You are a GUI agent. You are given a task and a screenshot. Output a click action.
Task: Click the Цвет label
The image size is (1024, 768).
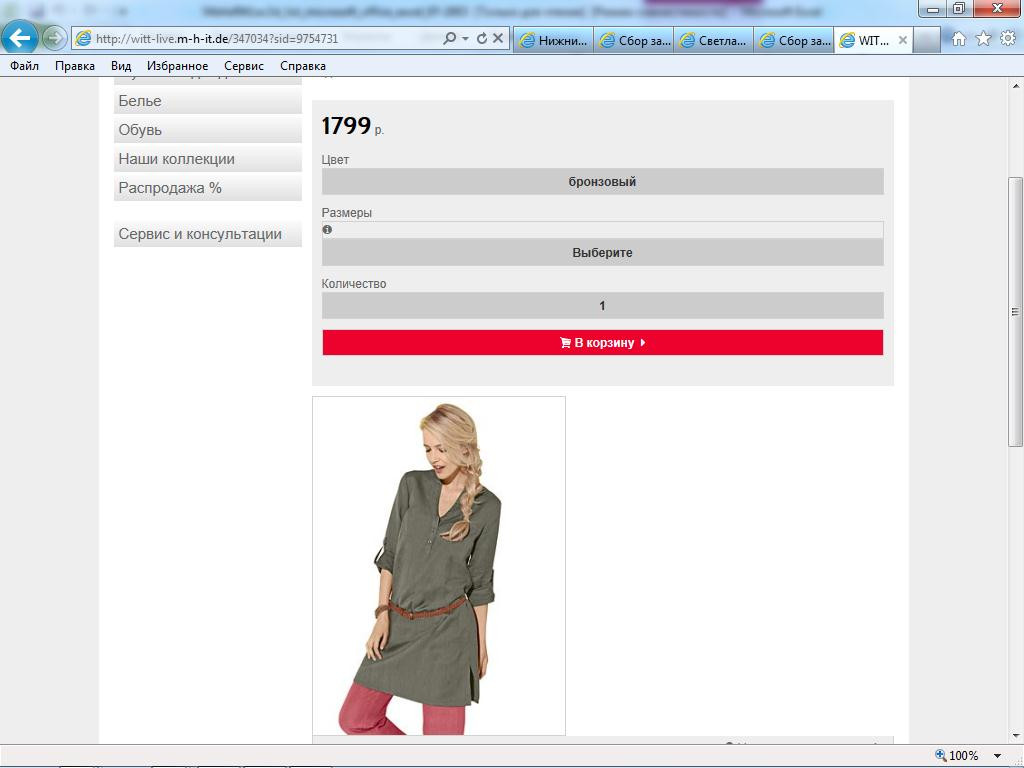pos(335,159)
